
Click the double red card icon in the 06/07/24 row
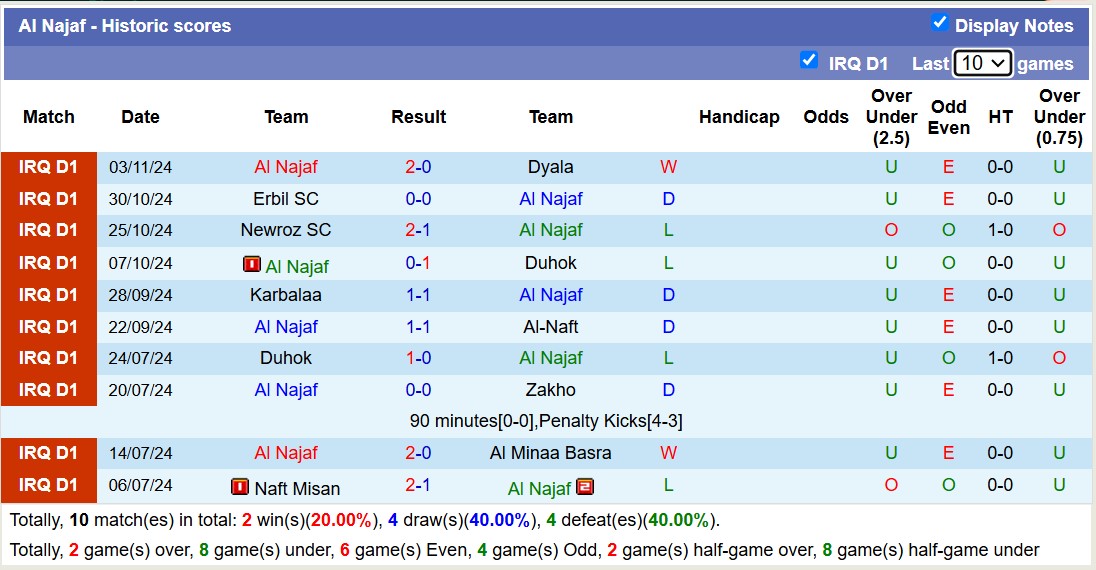(x=585, y=488)
